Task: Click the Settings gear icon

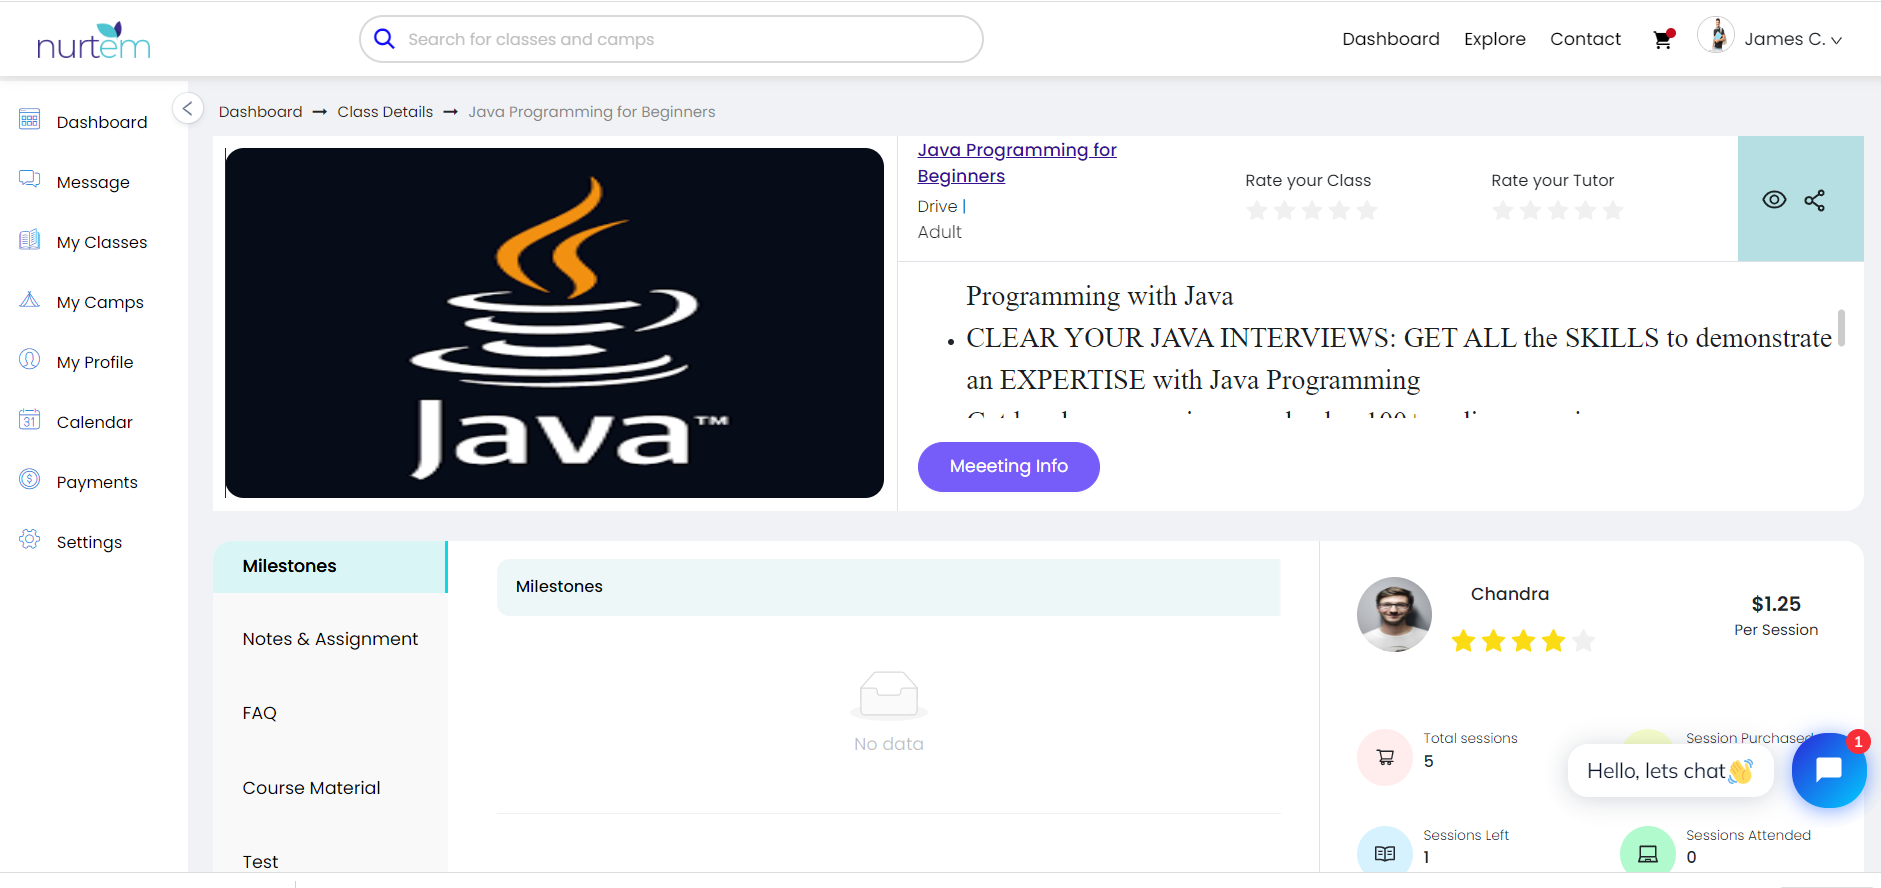Action: pyautogui.click(x=30, y=540)
